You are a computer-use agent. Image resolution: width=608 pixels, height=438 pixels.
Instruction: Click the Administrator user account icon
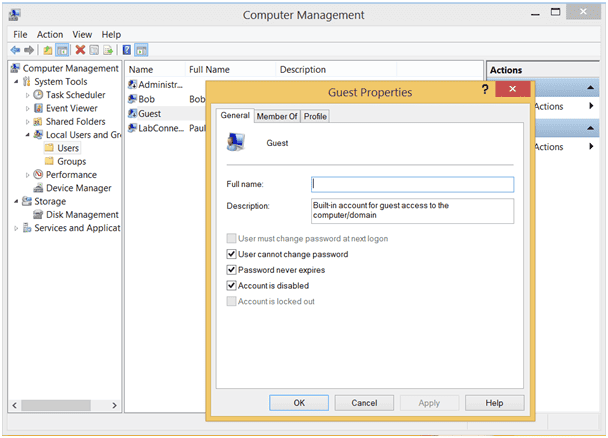click(x=132, y=84)
